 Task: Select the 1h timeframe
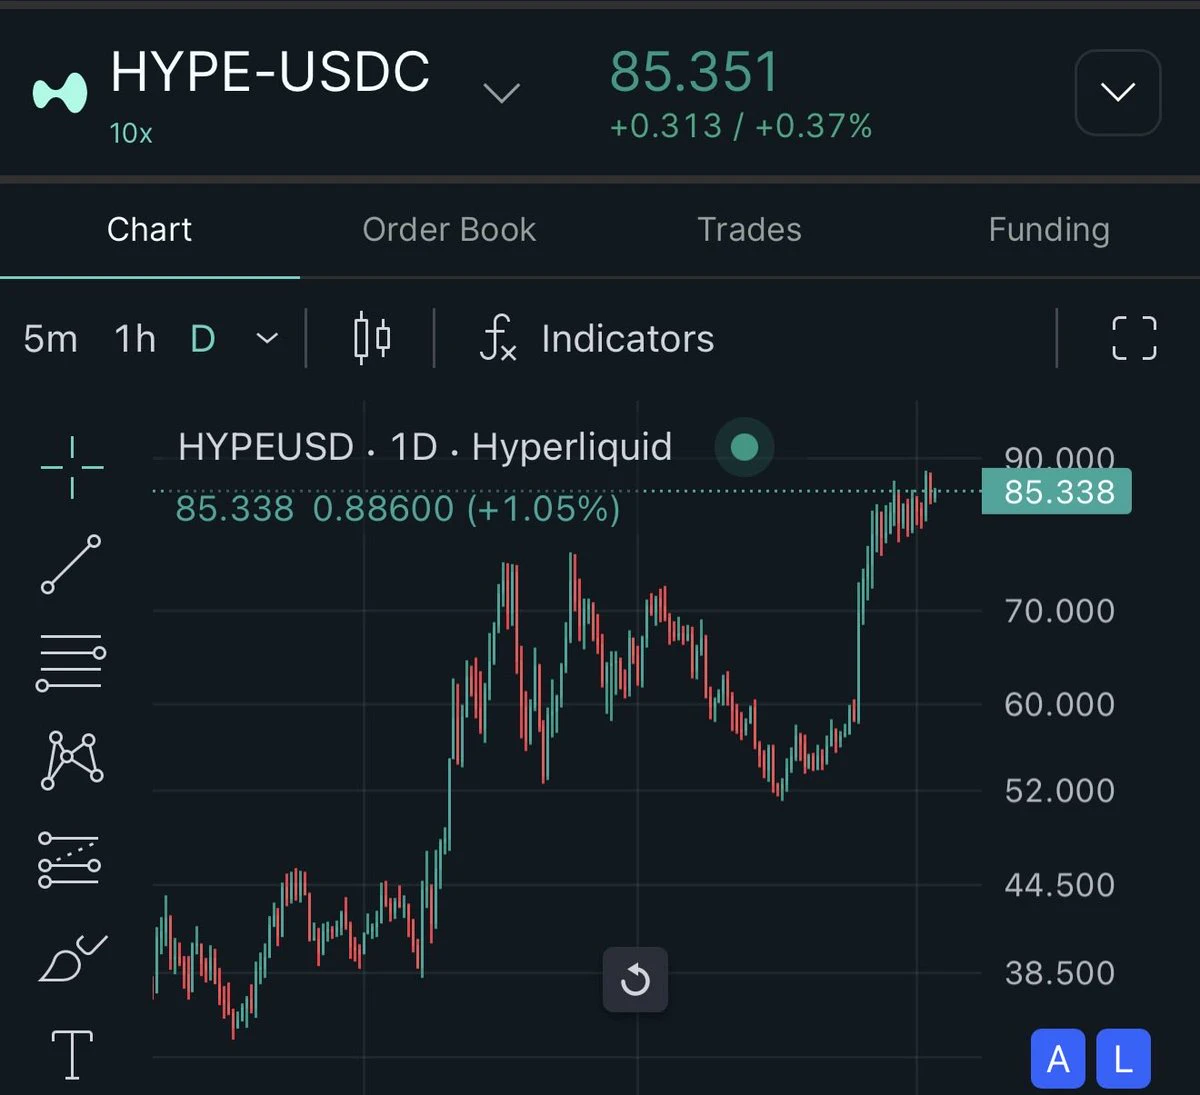point(135,339)
